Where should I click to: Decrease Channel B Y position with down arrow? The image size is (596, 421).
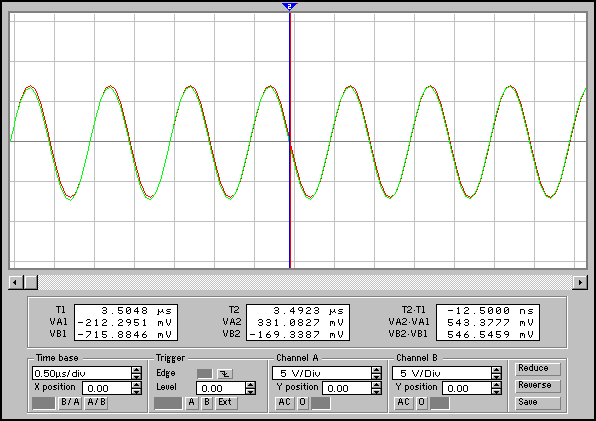point(496,391)
